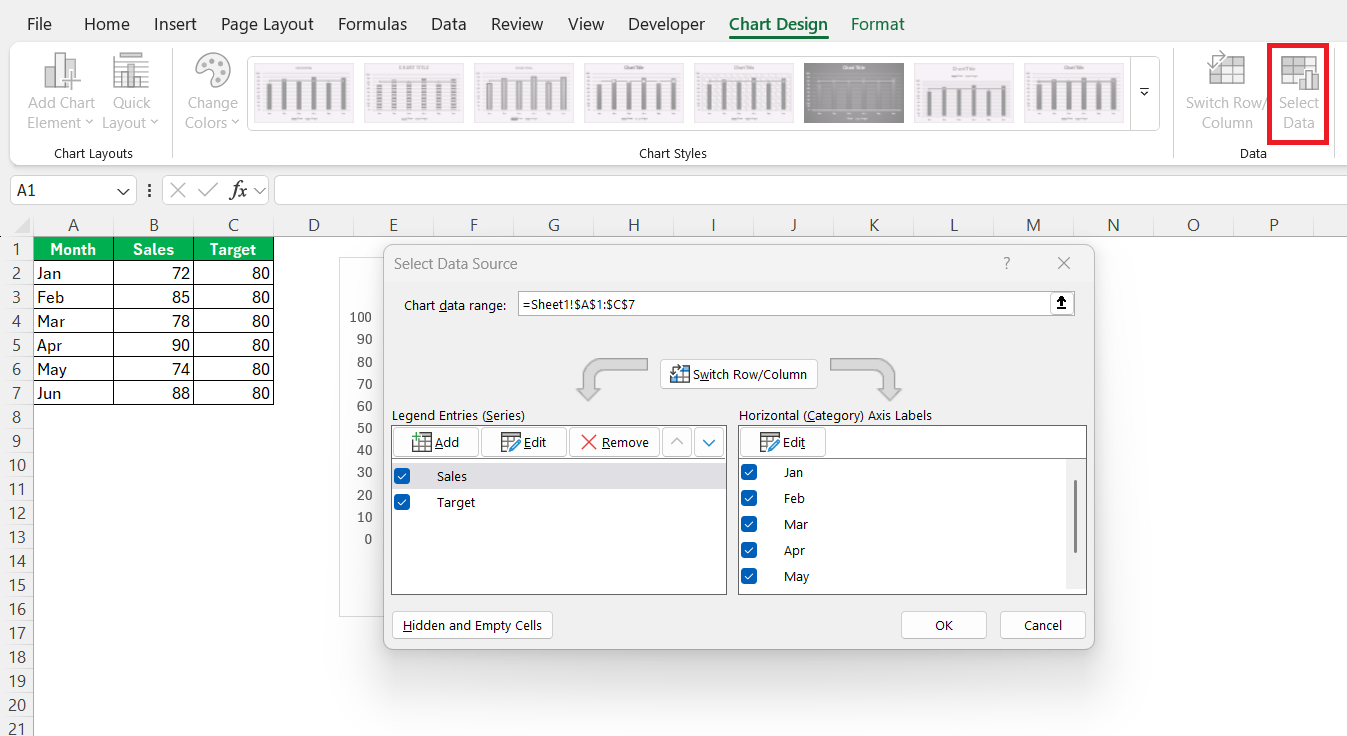Viewport: 1347px width, 736px height.
Task: Move series down with arrow button
Action: tap(709, 442)
